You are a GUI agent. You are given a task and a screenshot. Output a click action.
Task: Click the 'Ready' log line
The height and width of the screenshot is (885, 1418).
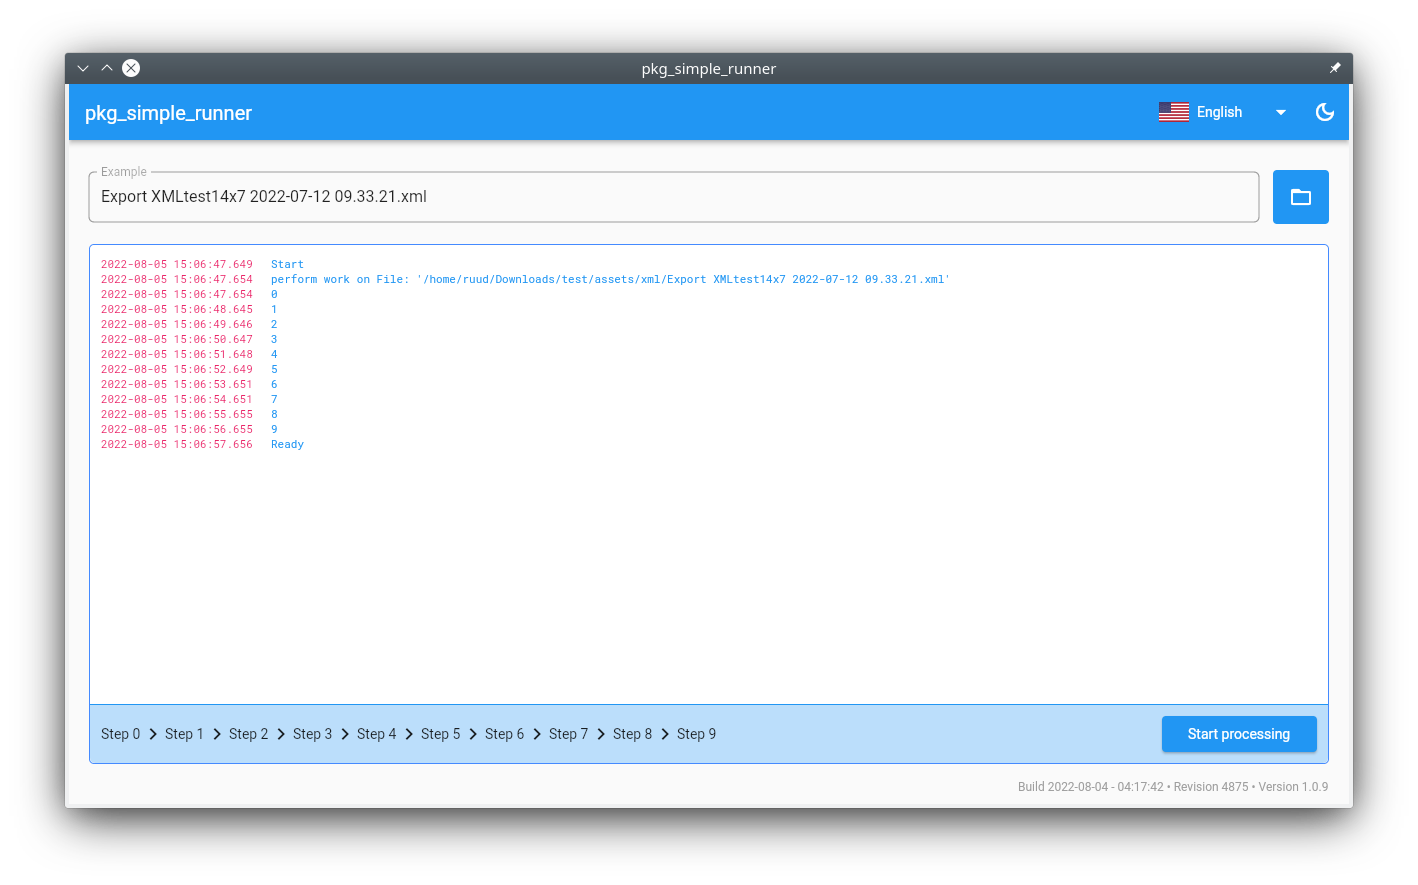pos(287,444)
